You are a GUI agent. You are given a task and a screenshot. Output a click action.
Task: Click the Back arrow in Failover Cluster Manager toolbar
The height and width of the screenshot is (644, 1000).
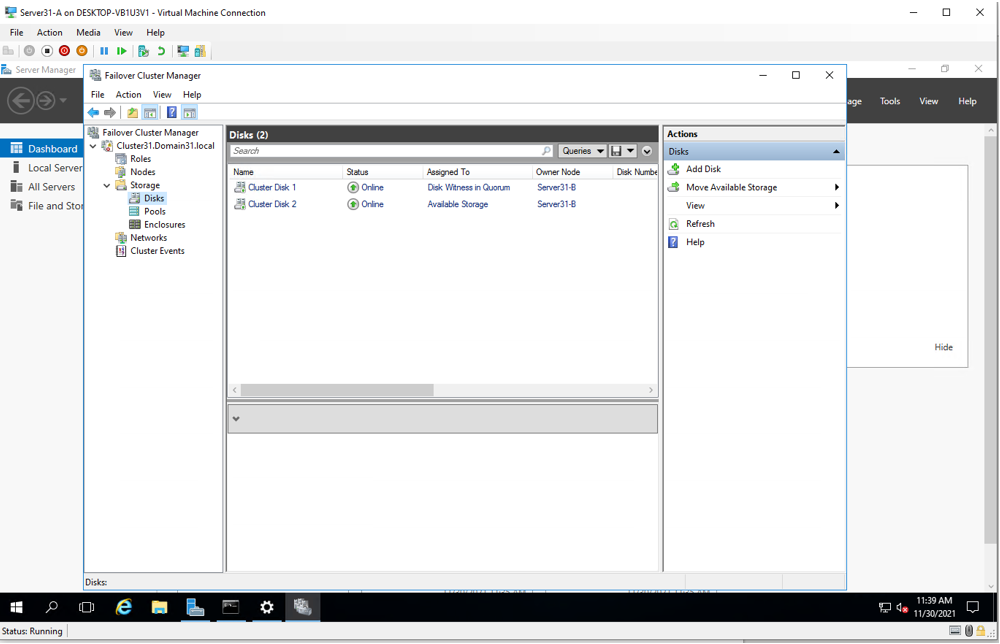[93, 113]
